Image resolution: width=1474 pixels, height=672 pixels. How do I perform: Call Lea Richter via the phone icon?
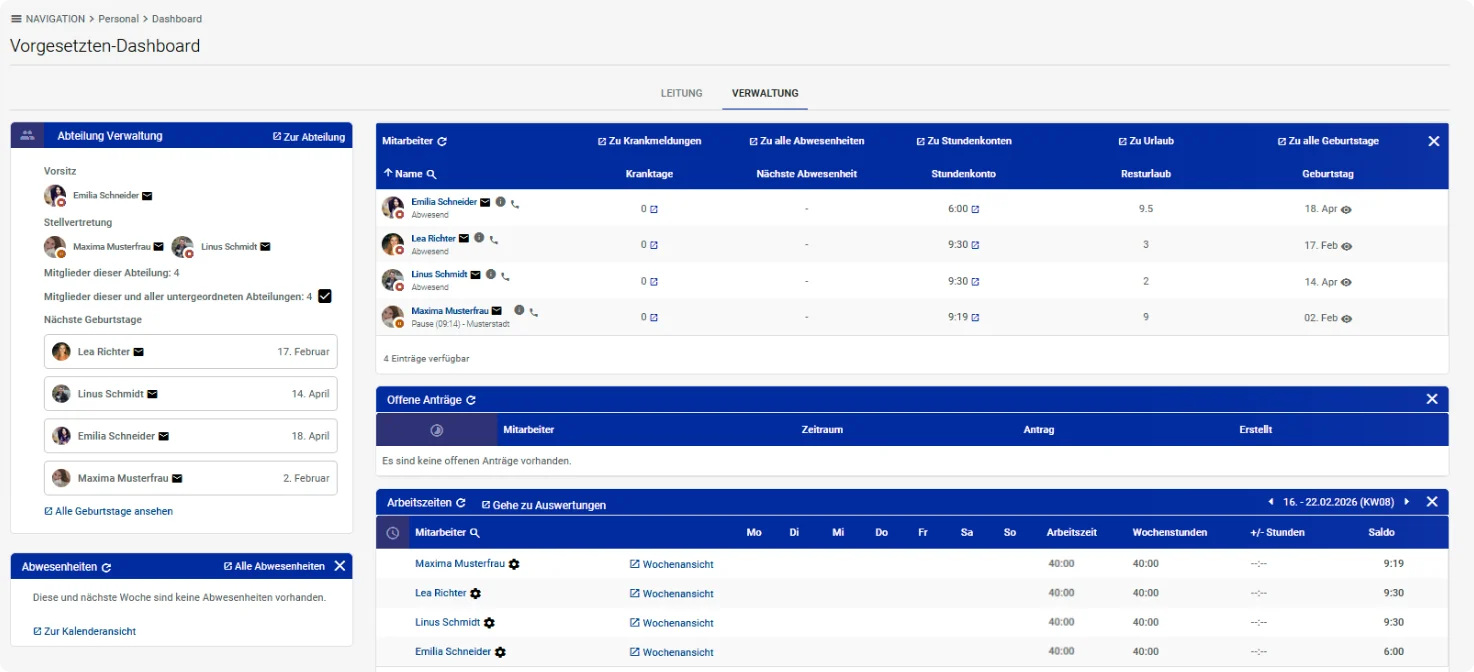pyautogui.click(x=494, y=239)
